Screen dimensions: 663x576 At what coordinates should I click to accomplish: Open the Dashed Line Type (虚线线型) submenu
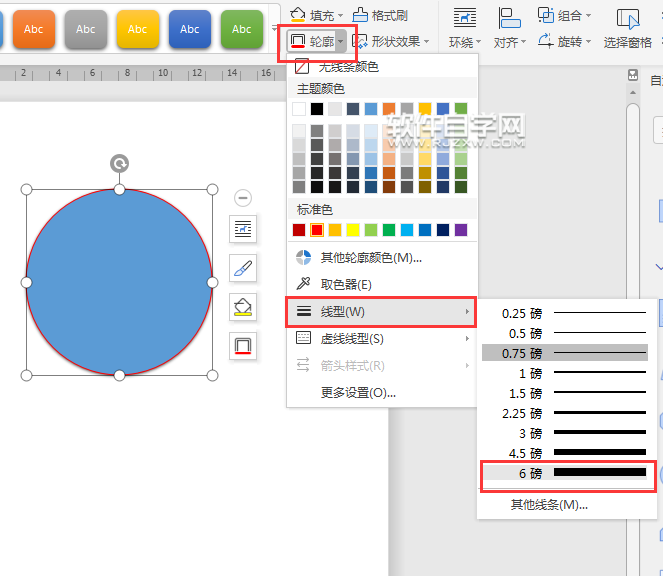(382, 338)
